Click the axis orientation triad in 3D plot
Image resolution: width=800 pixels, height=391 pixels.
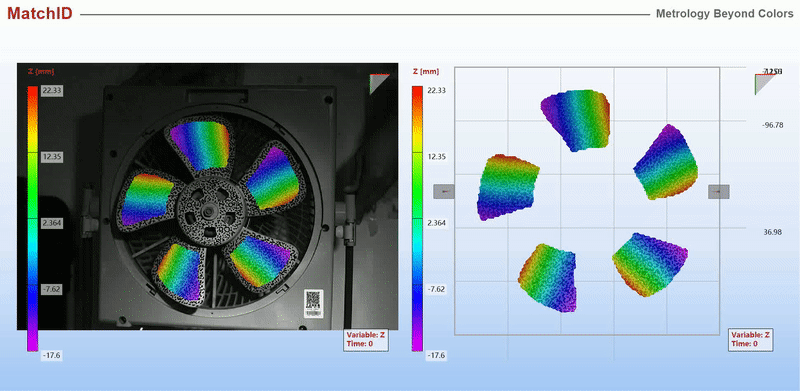[764, 84]
